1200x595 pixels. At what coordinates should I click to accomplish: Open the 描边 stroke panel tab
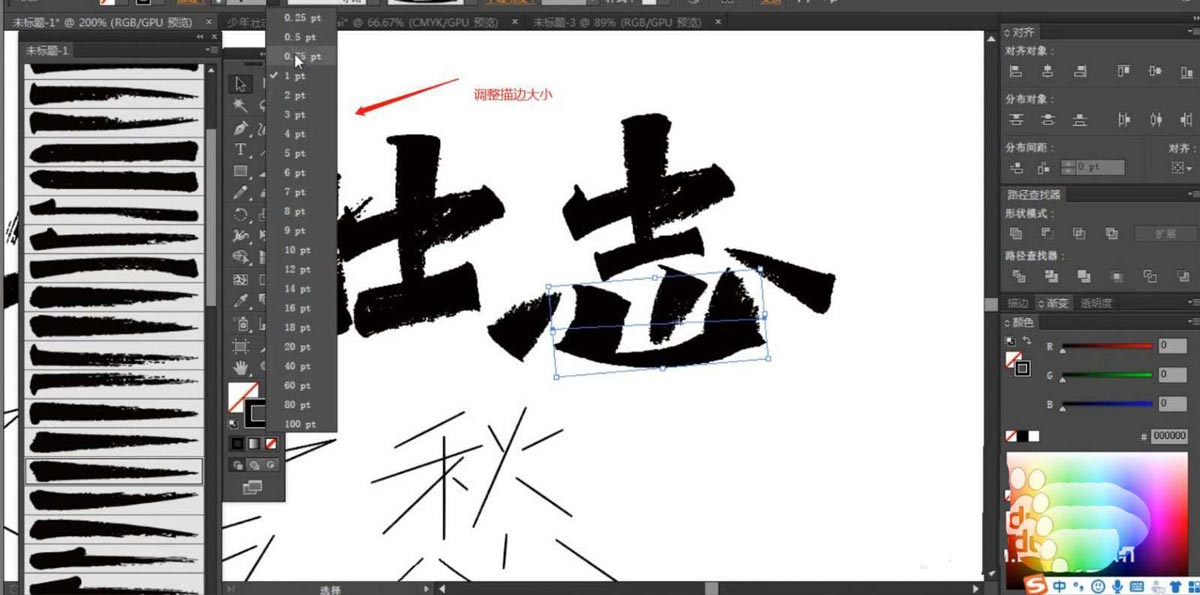(x=1017, y=303)
